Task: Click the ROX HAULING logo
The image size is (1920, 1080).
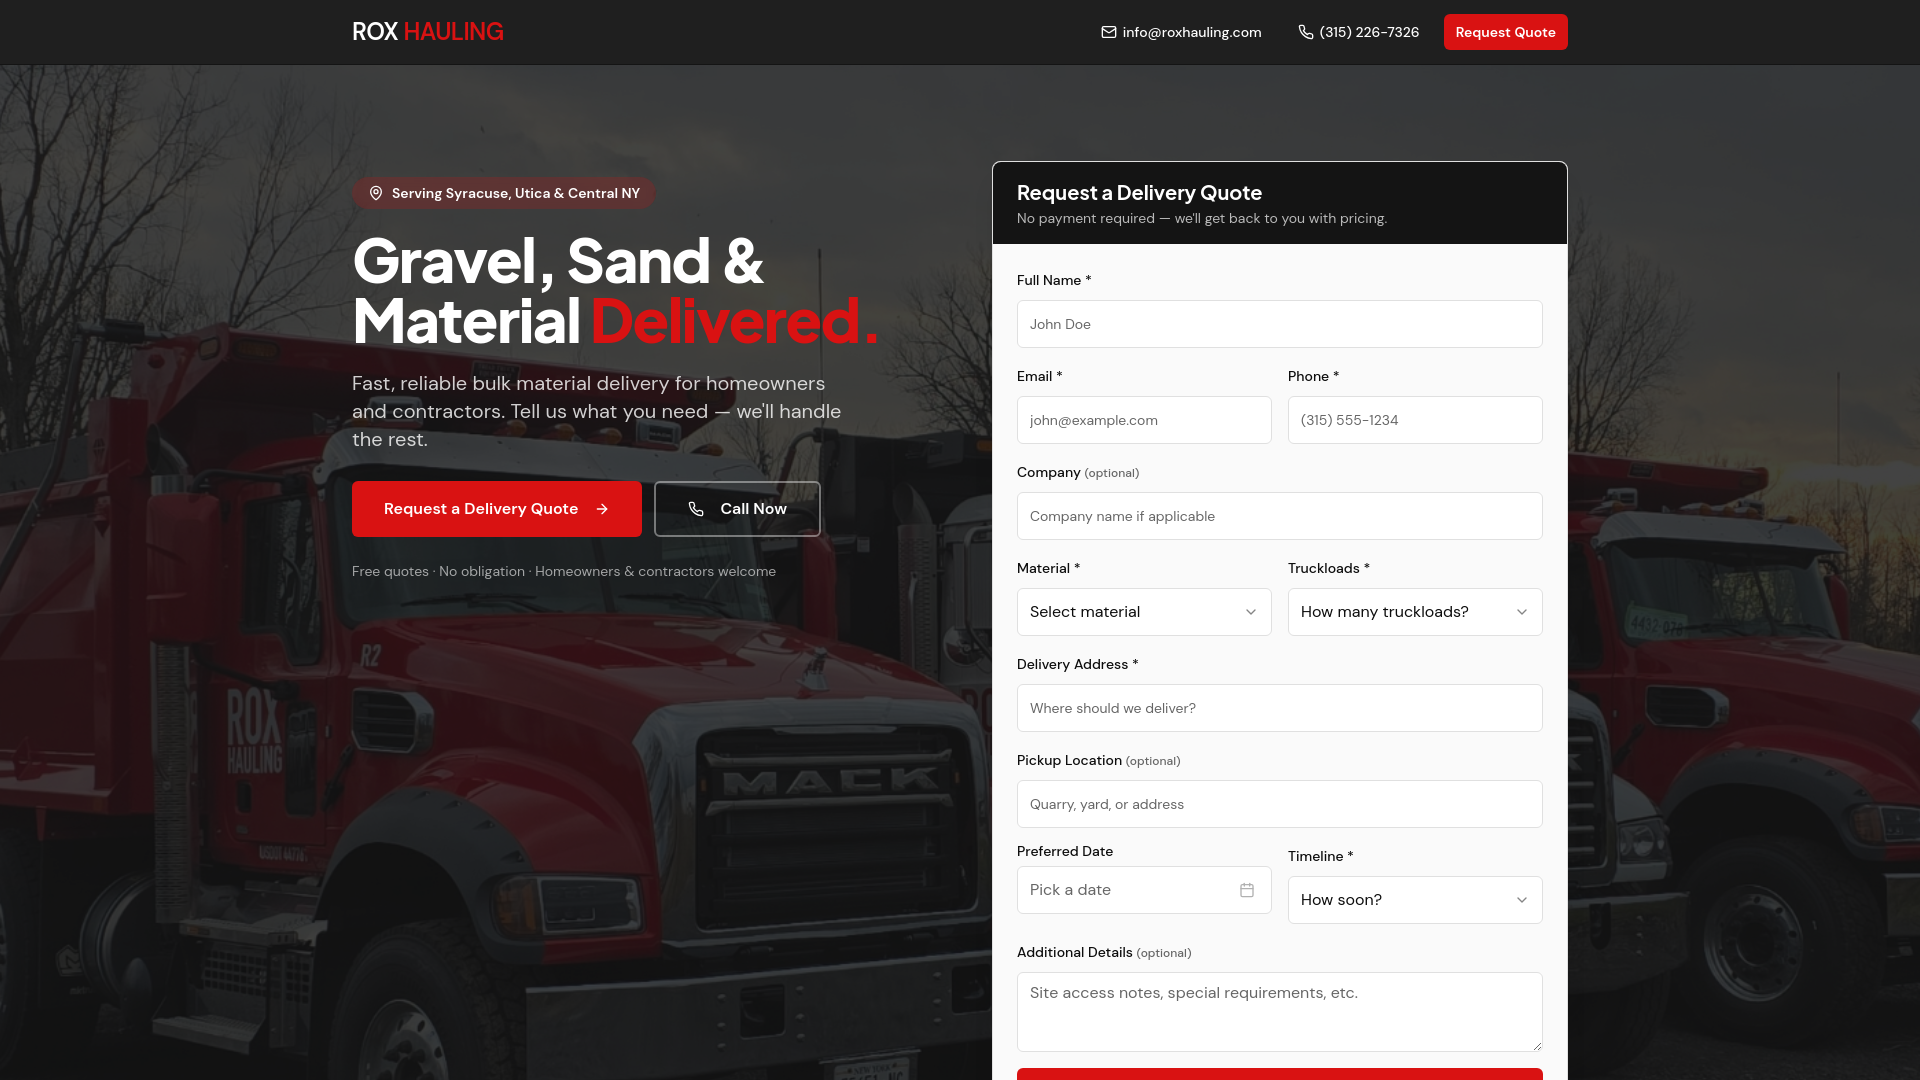Action: click(428, 32)
